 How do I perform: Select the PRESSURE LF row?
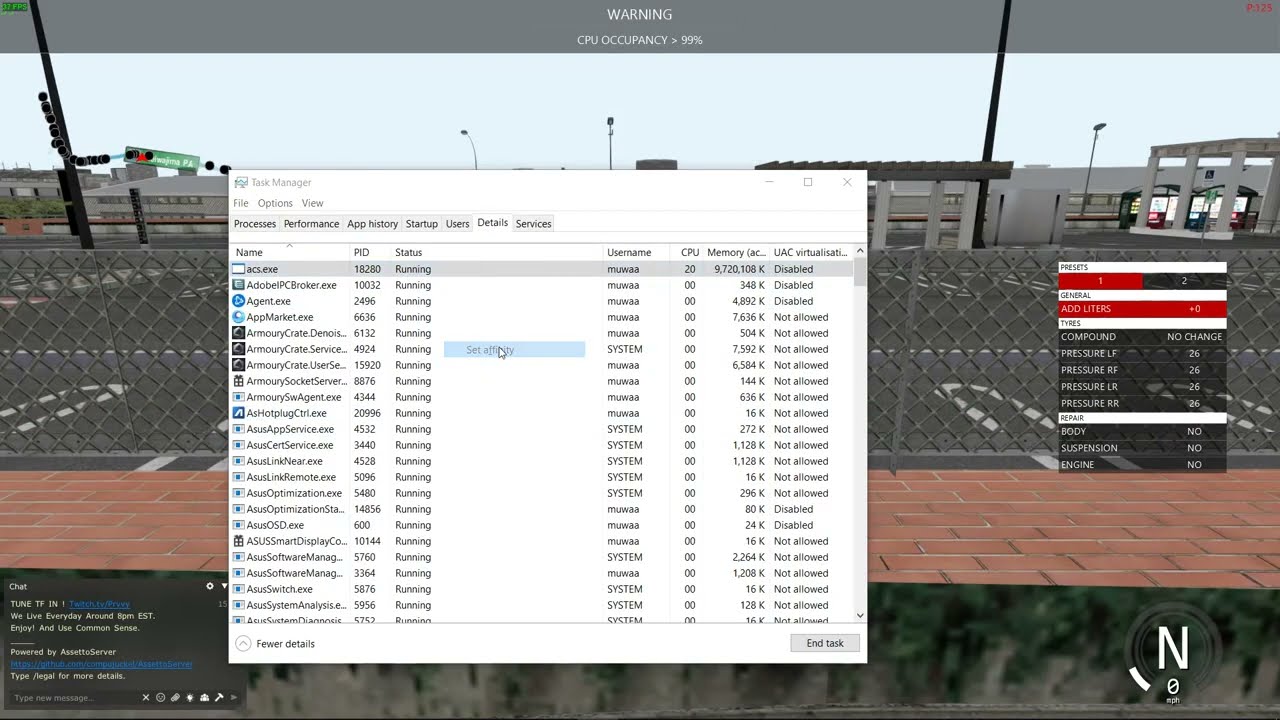coord(1142,354)
